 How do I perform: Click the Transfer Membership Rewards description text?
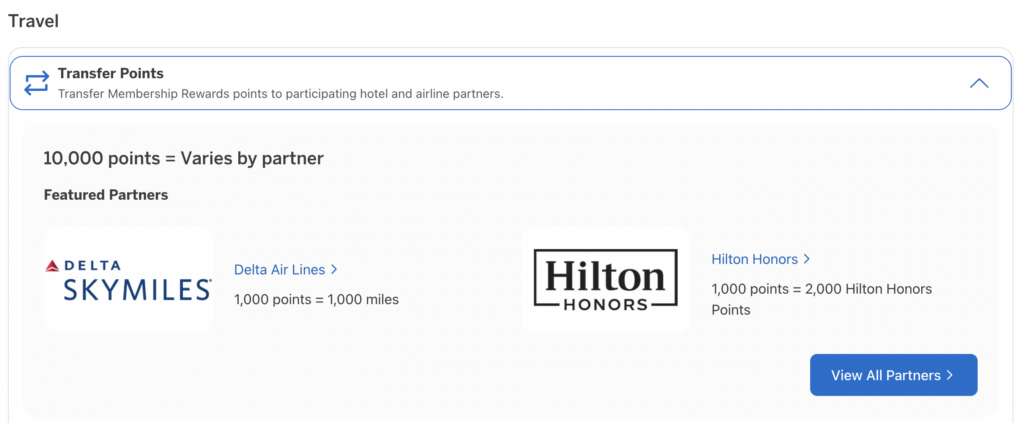coord(280,93)
